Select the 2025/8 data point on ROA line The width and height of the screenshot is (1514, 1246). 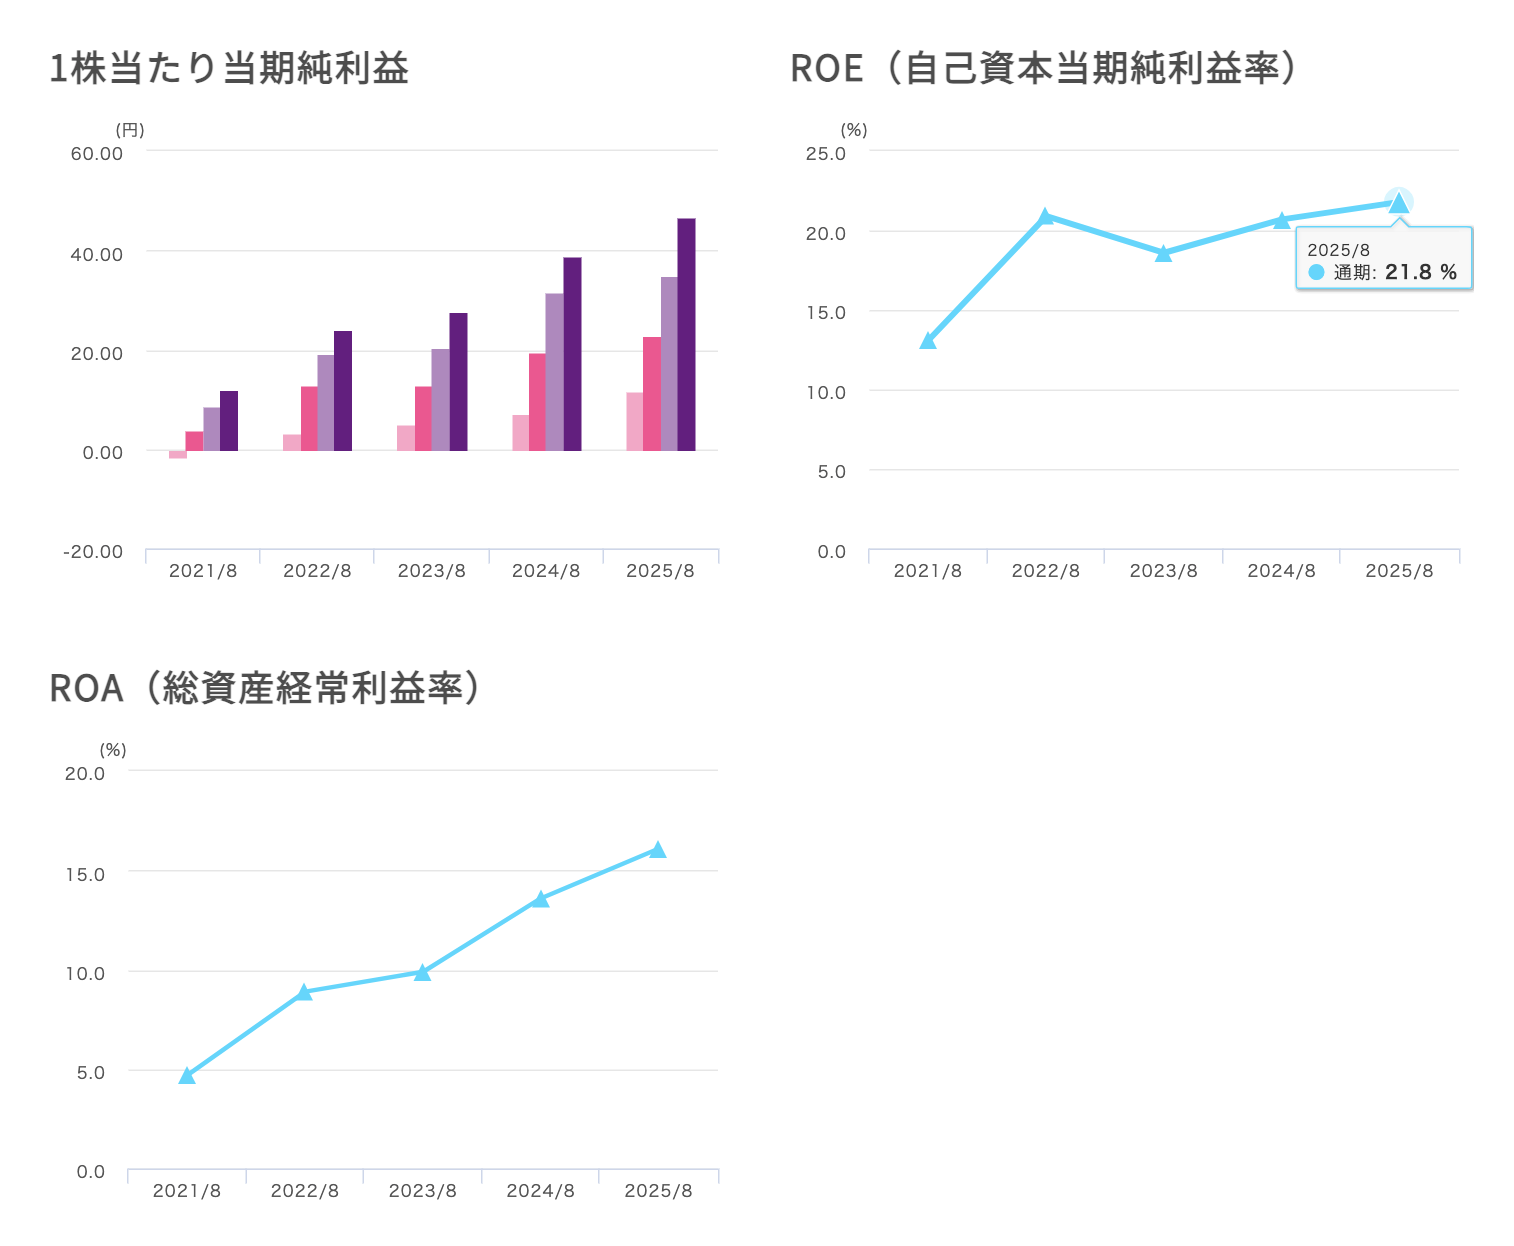[x=658, y=850]
